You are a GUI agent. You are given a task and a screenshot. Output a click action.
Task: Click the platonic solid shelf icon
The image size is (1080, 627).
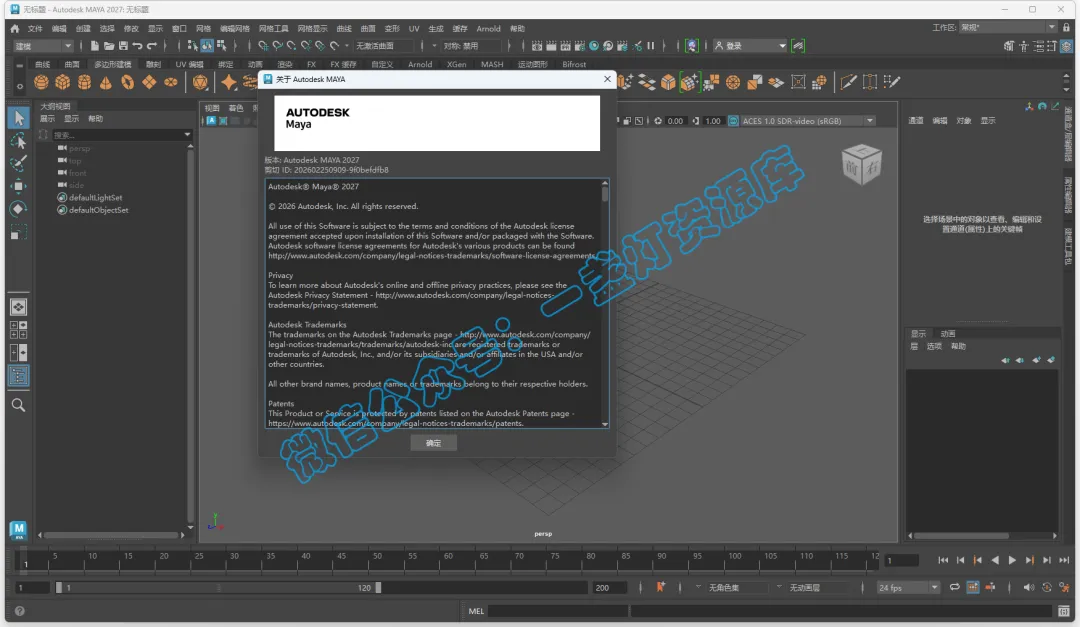click(200, 83)
